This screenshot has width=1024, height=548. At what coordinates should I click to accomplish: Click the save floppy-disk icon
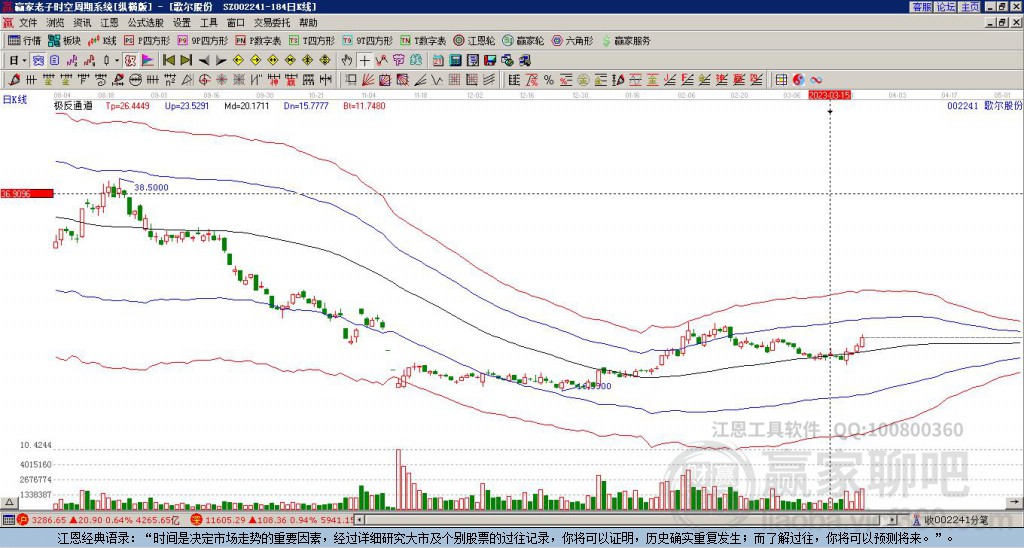(490, 60)
